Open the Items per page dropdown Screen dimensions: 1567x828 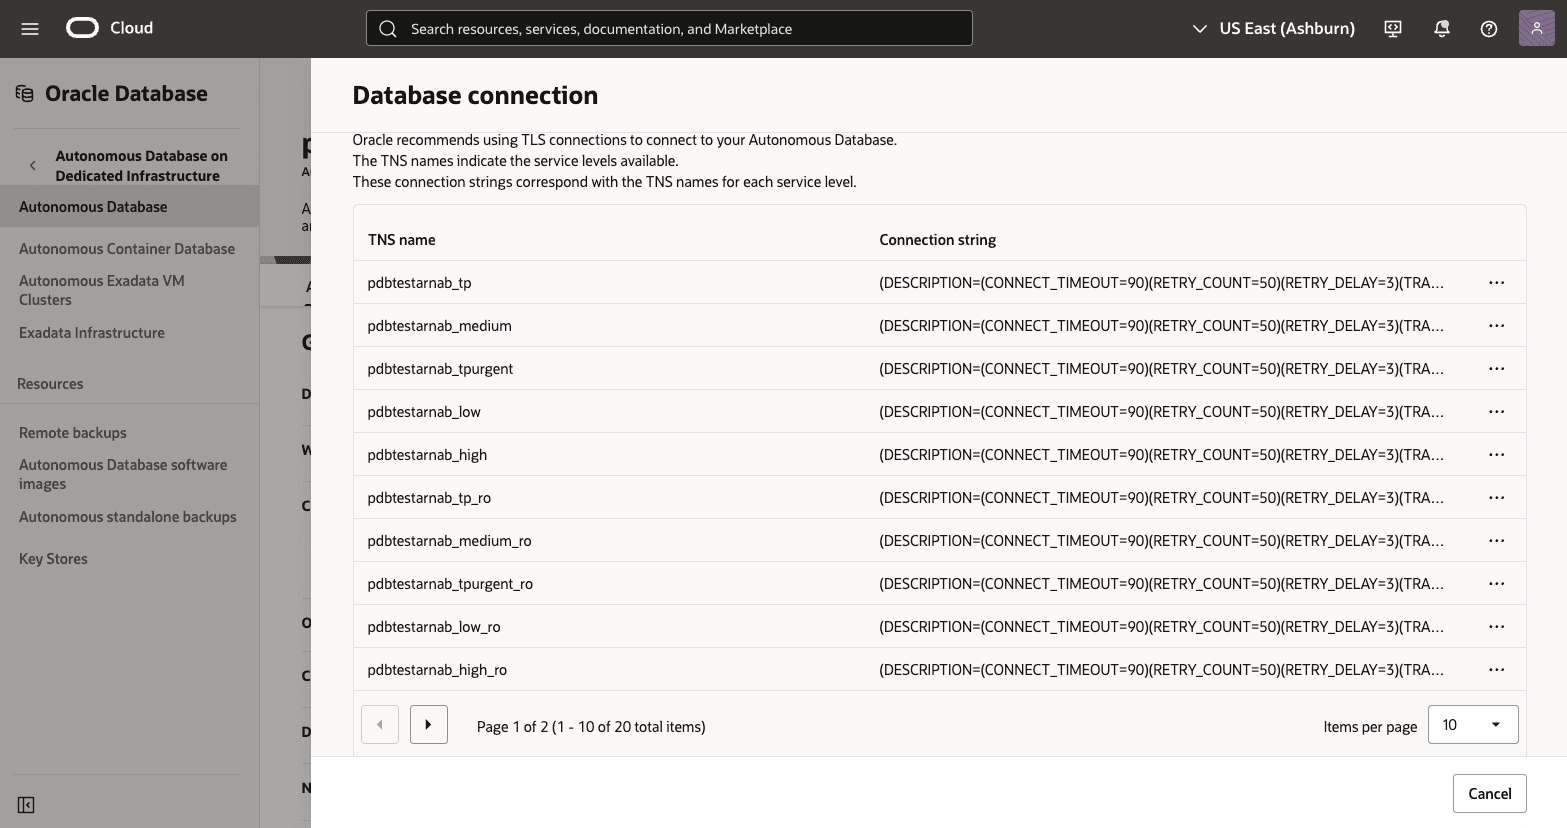coord(1472,724)
